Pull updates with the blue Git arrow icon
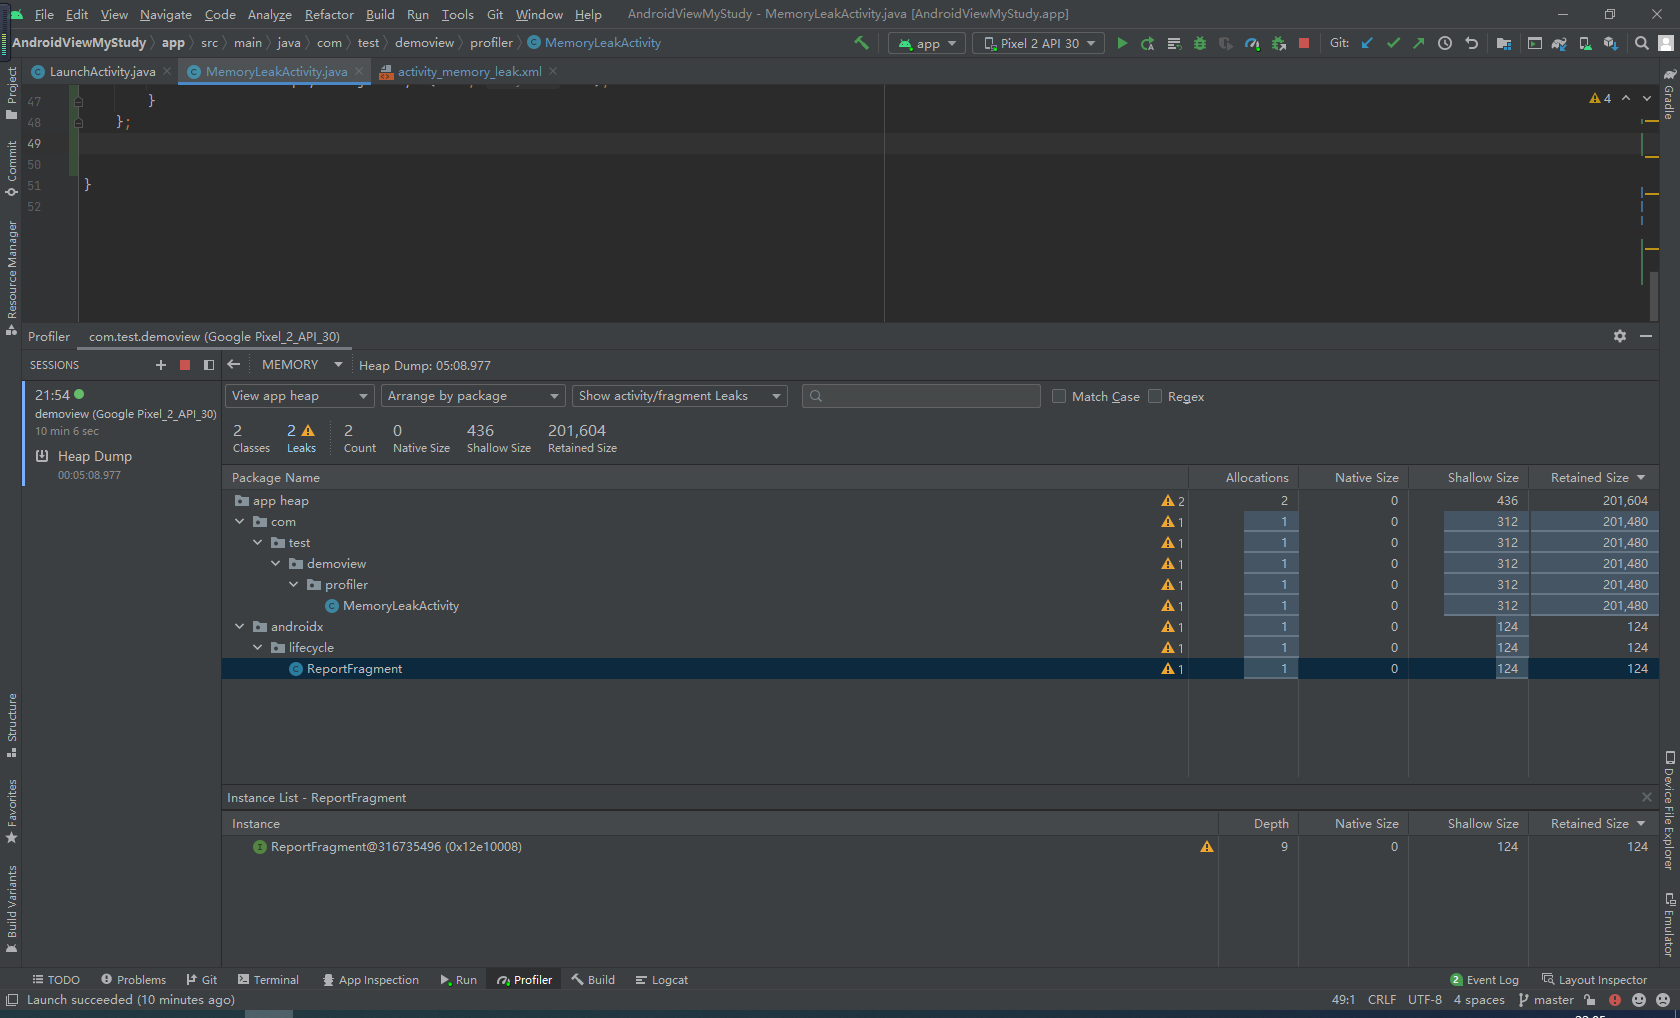 [1367, 43]
